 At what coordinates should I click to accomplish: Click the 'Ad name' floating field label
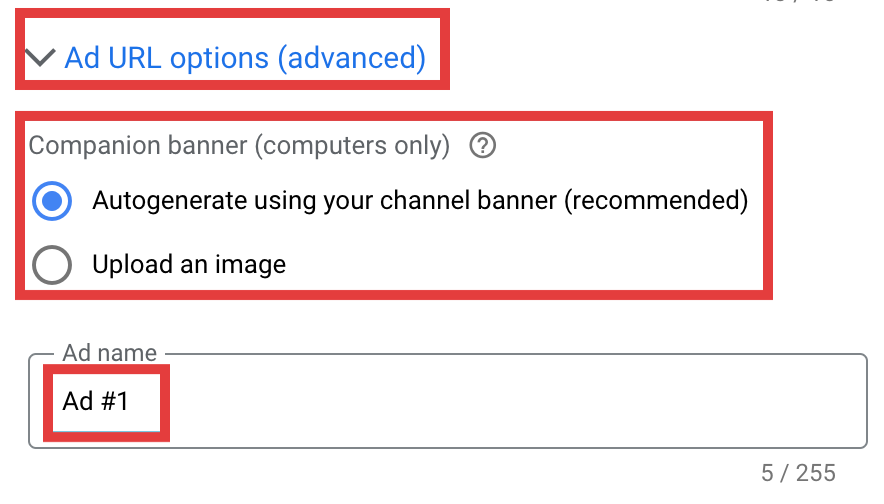pyautogui.click(x=109, y=353)
